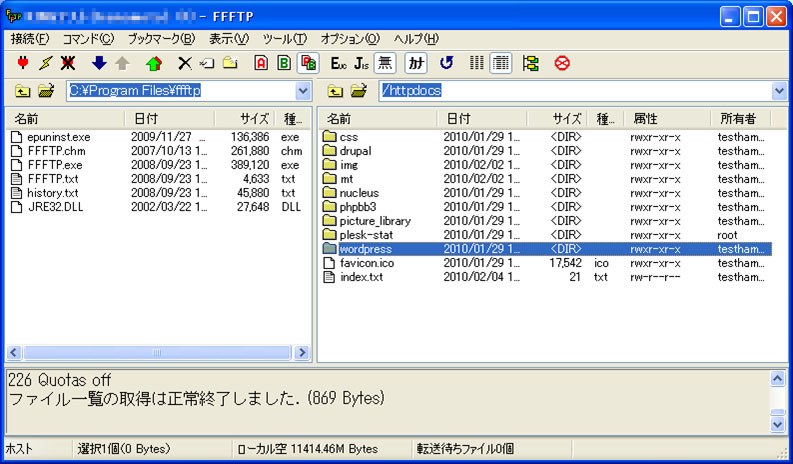This screenshot has width=793, height=464.
Task: Toggle ASCII transfer mode (A icon)
Action: [x=261, y=63]
